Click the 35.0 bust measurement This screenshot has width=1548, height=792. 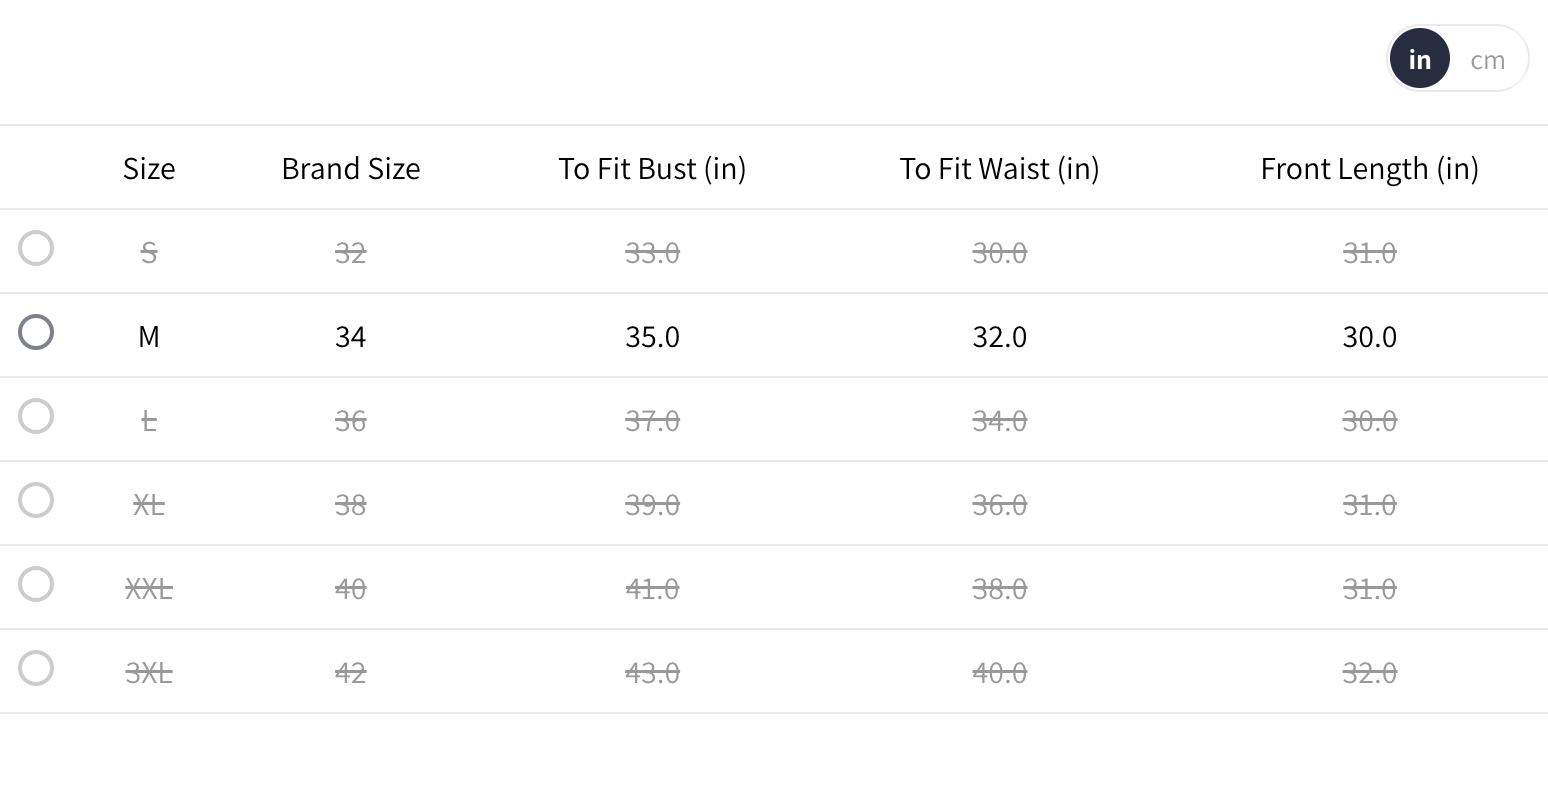[x=652, y=337]
